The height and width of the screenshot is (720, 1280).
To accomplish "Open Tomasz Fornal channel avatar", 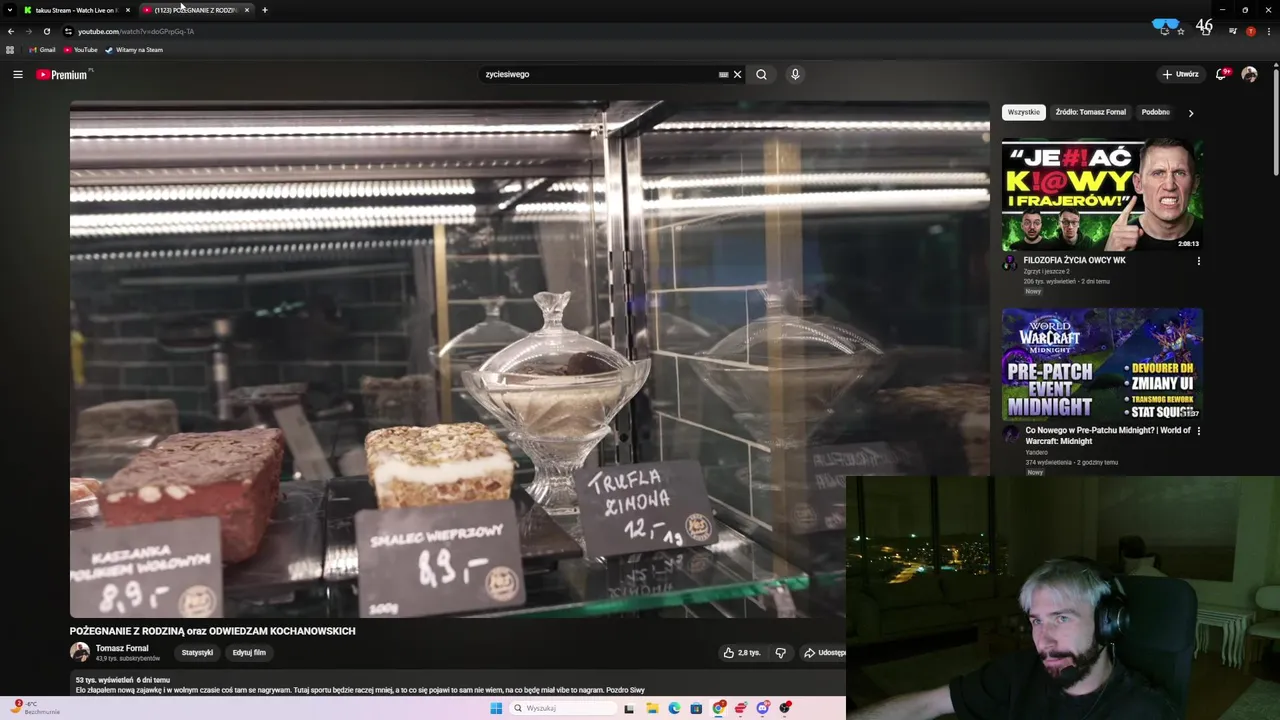I will point(79,652).
